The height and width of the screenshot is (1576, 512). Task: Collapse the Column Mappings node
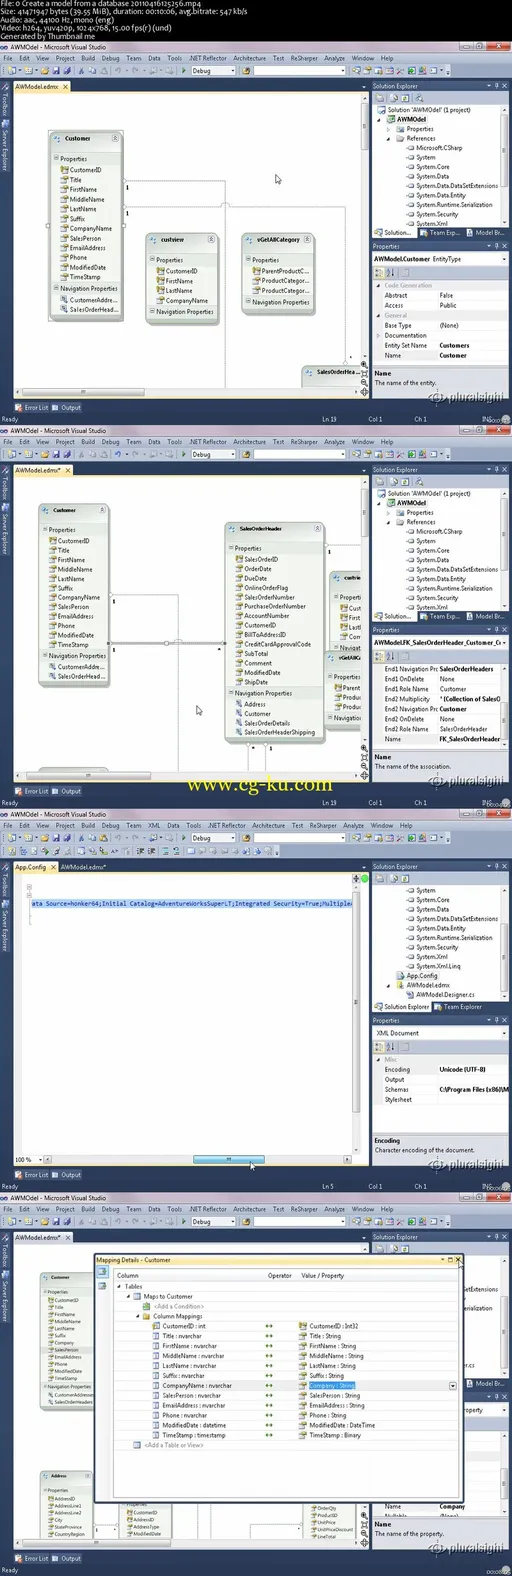click(137, 1316)
